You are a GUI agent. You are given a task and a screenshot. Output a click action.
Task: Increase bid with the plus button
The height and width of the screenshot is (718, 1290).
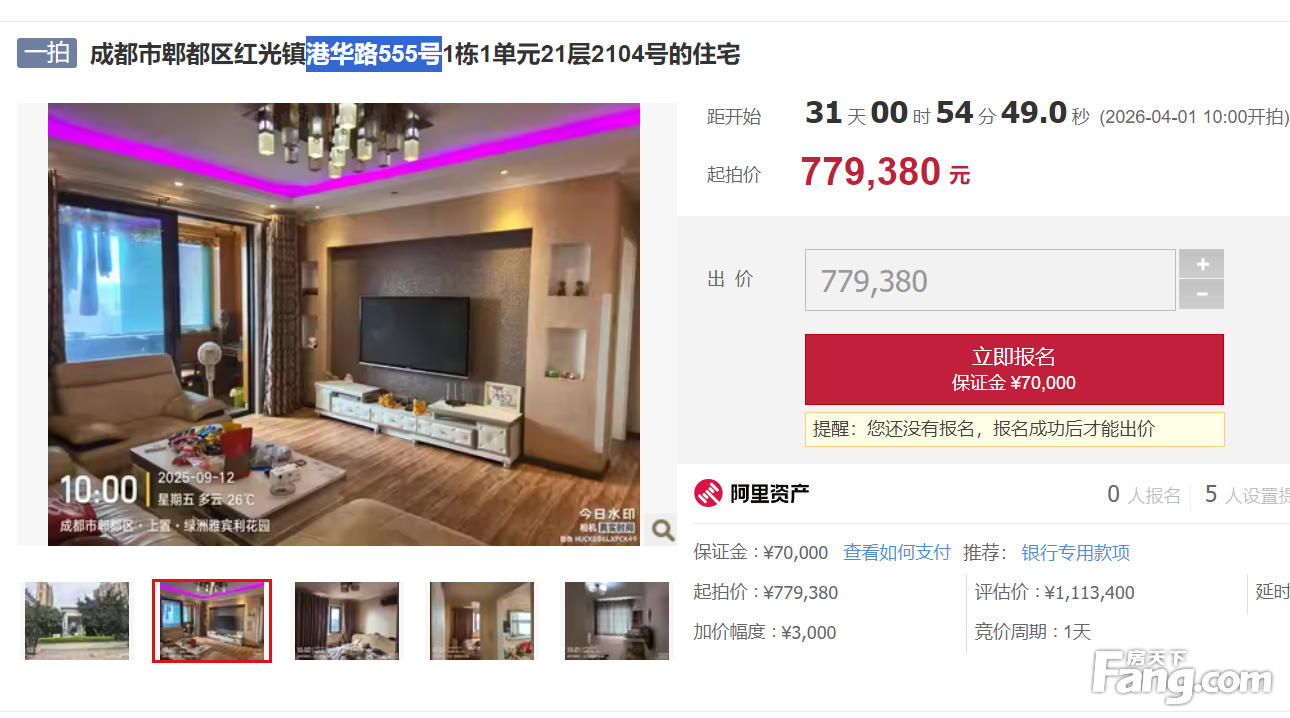coord(1201,264)
